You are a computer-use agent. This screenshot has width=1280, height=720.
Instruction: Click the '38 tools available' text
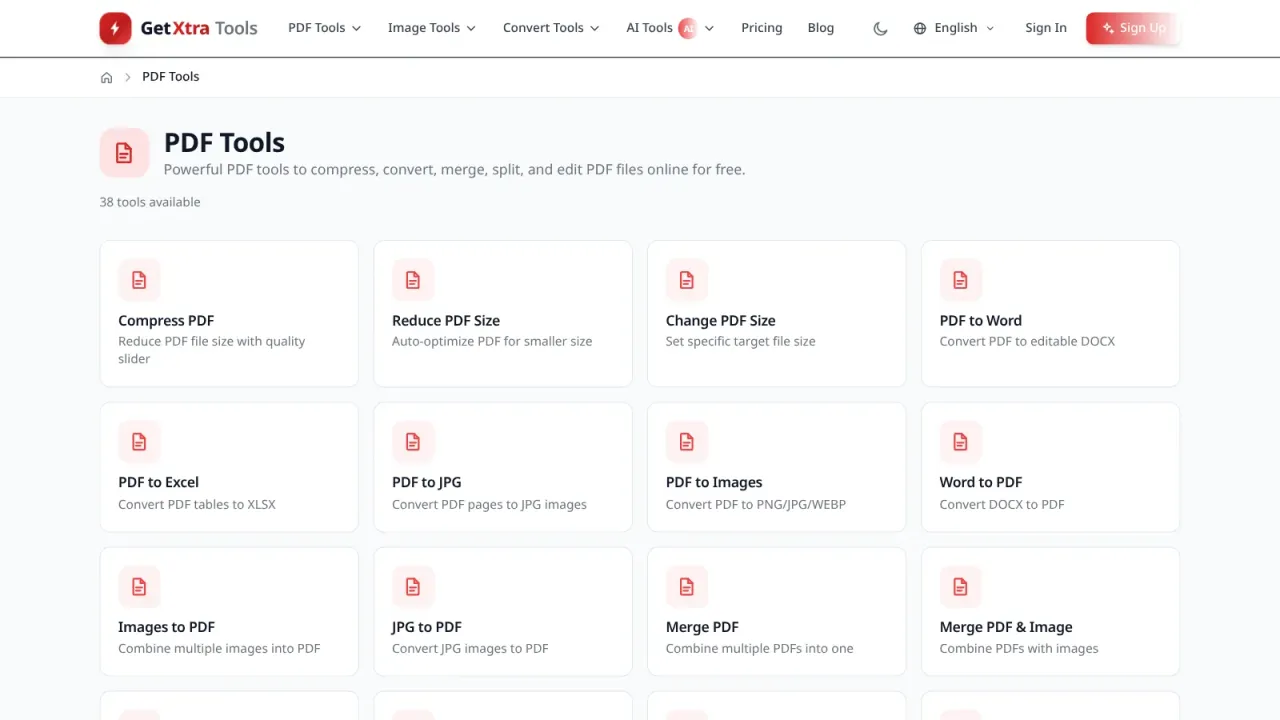pos(150,202)
